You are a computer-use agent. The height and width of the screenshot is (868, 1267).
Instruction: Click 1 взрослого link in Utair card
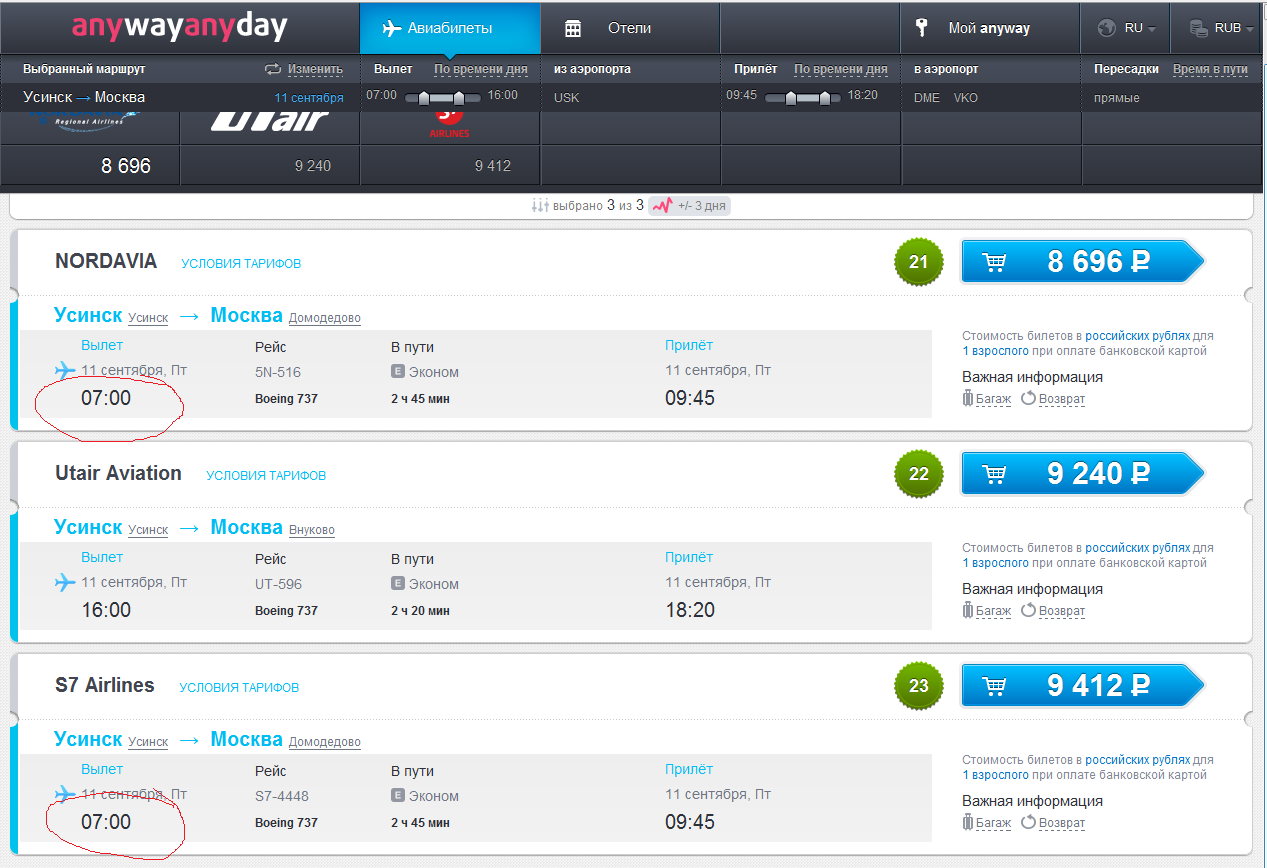(x=995, y=563)
